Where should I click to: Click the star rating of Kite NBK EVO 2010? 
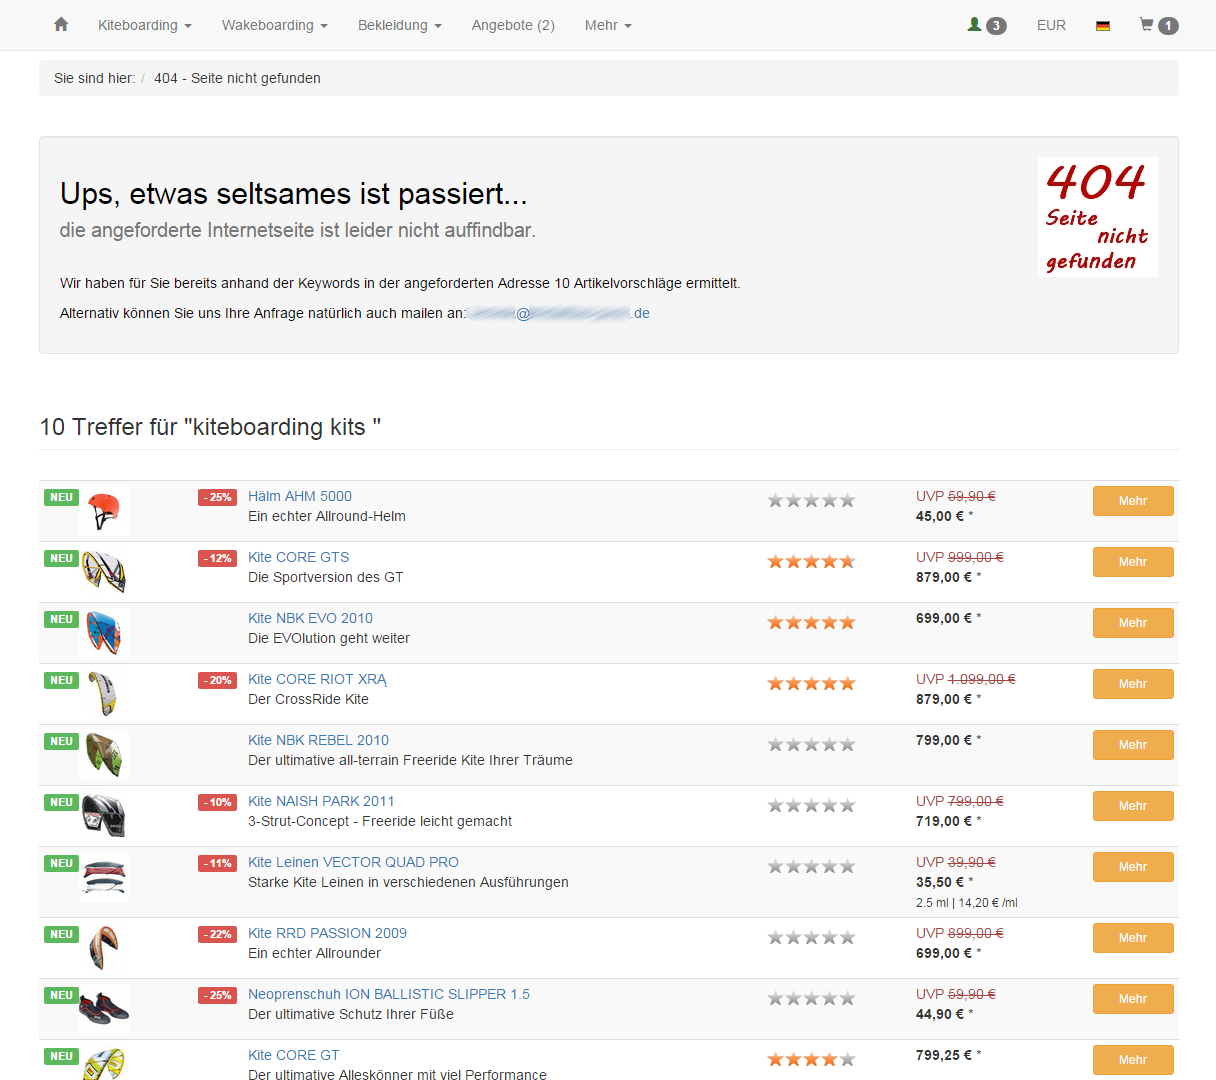point(811,622)
